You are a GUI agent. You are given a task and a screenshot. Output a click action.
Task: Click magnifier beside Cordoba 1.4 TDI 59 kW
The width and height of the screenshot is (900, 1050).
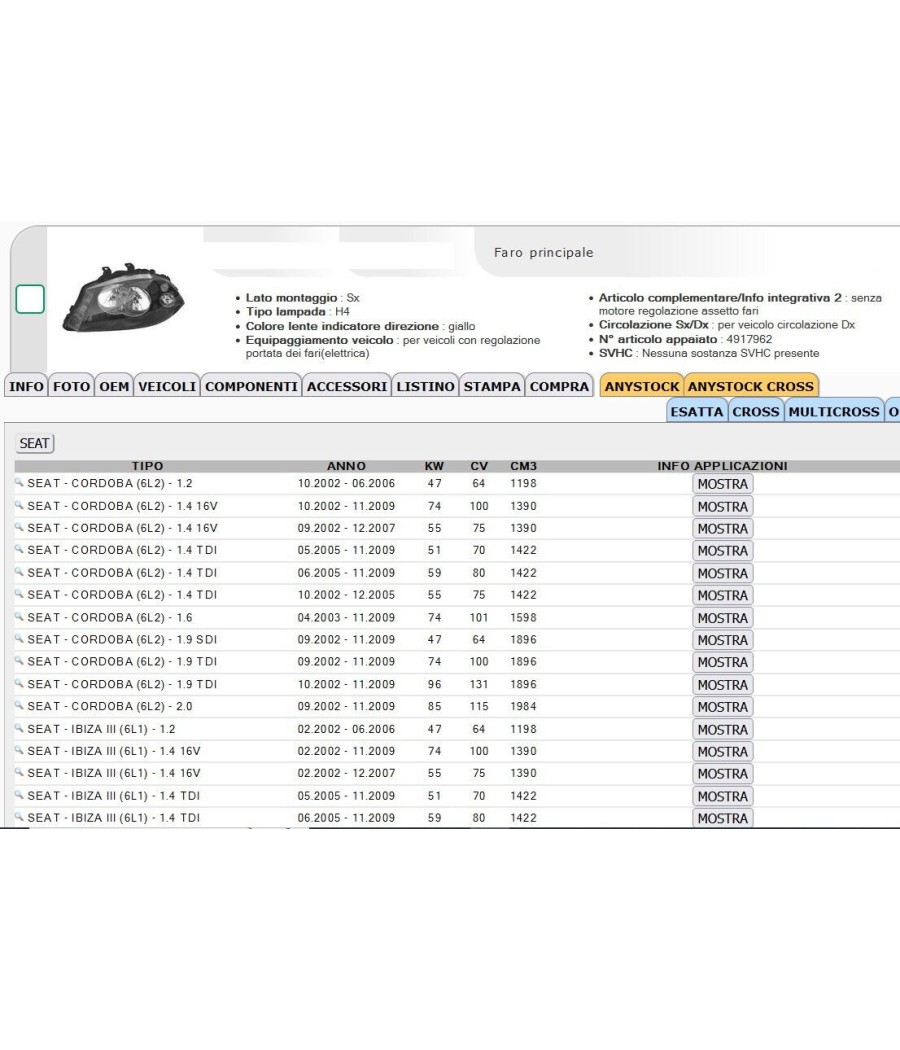pyautogui.click(x=19, y=572)
